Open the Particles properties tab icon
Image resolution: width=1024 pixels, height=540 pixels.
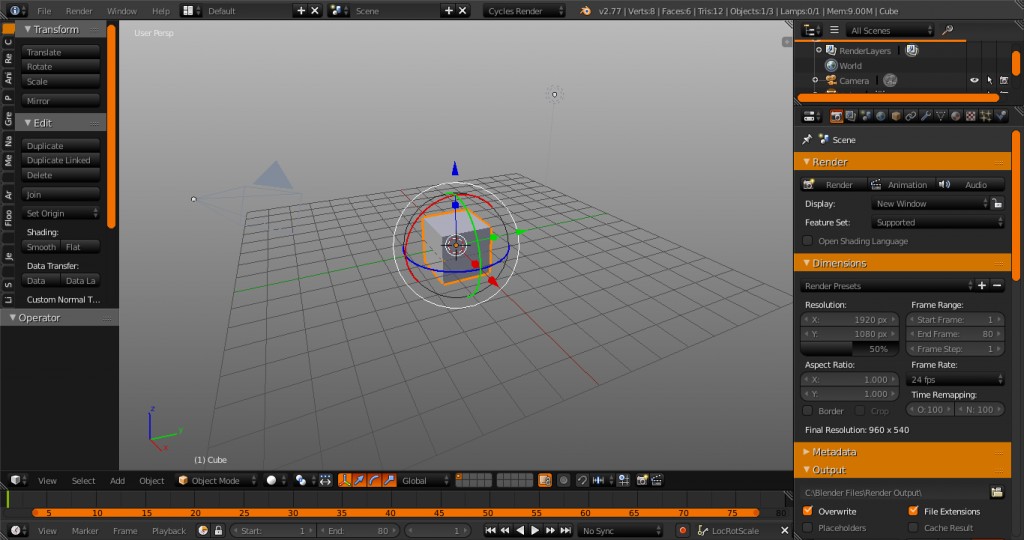click(986, 116)
